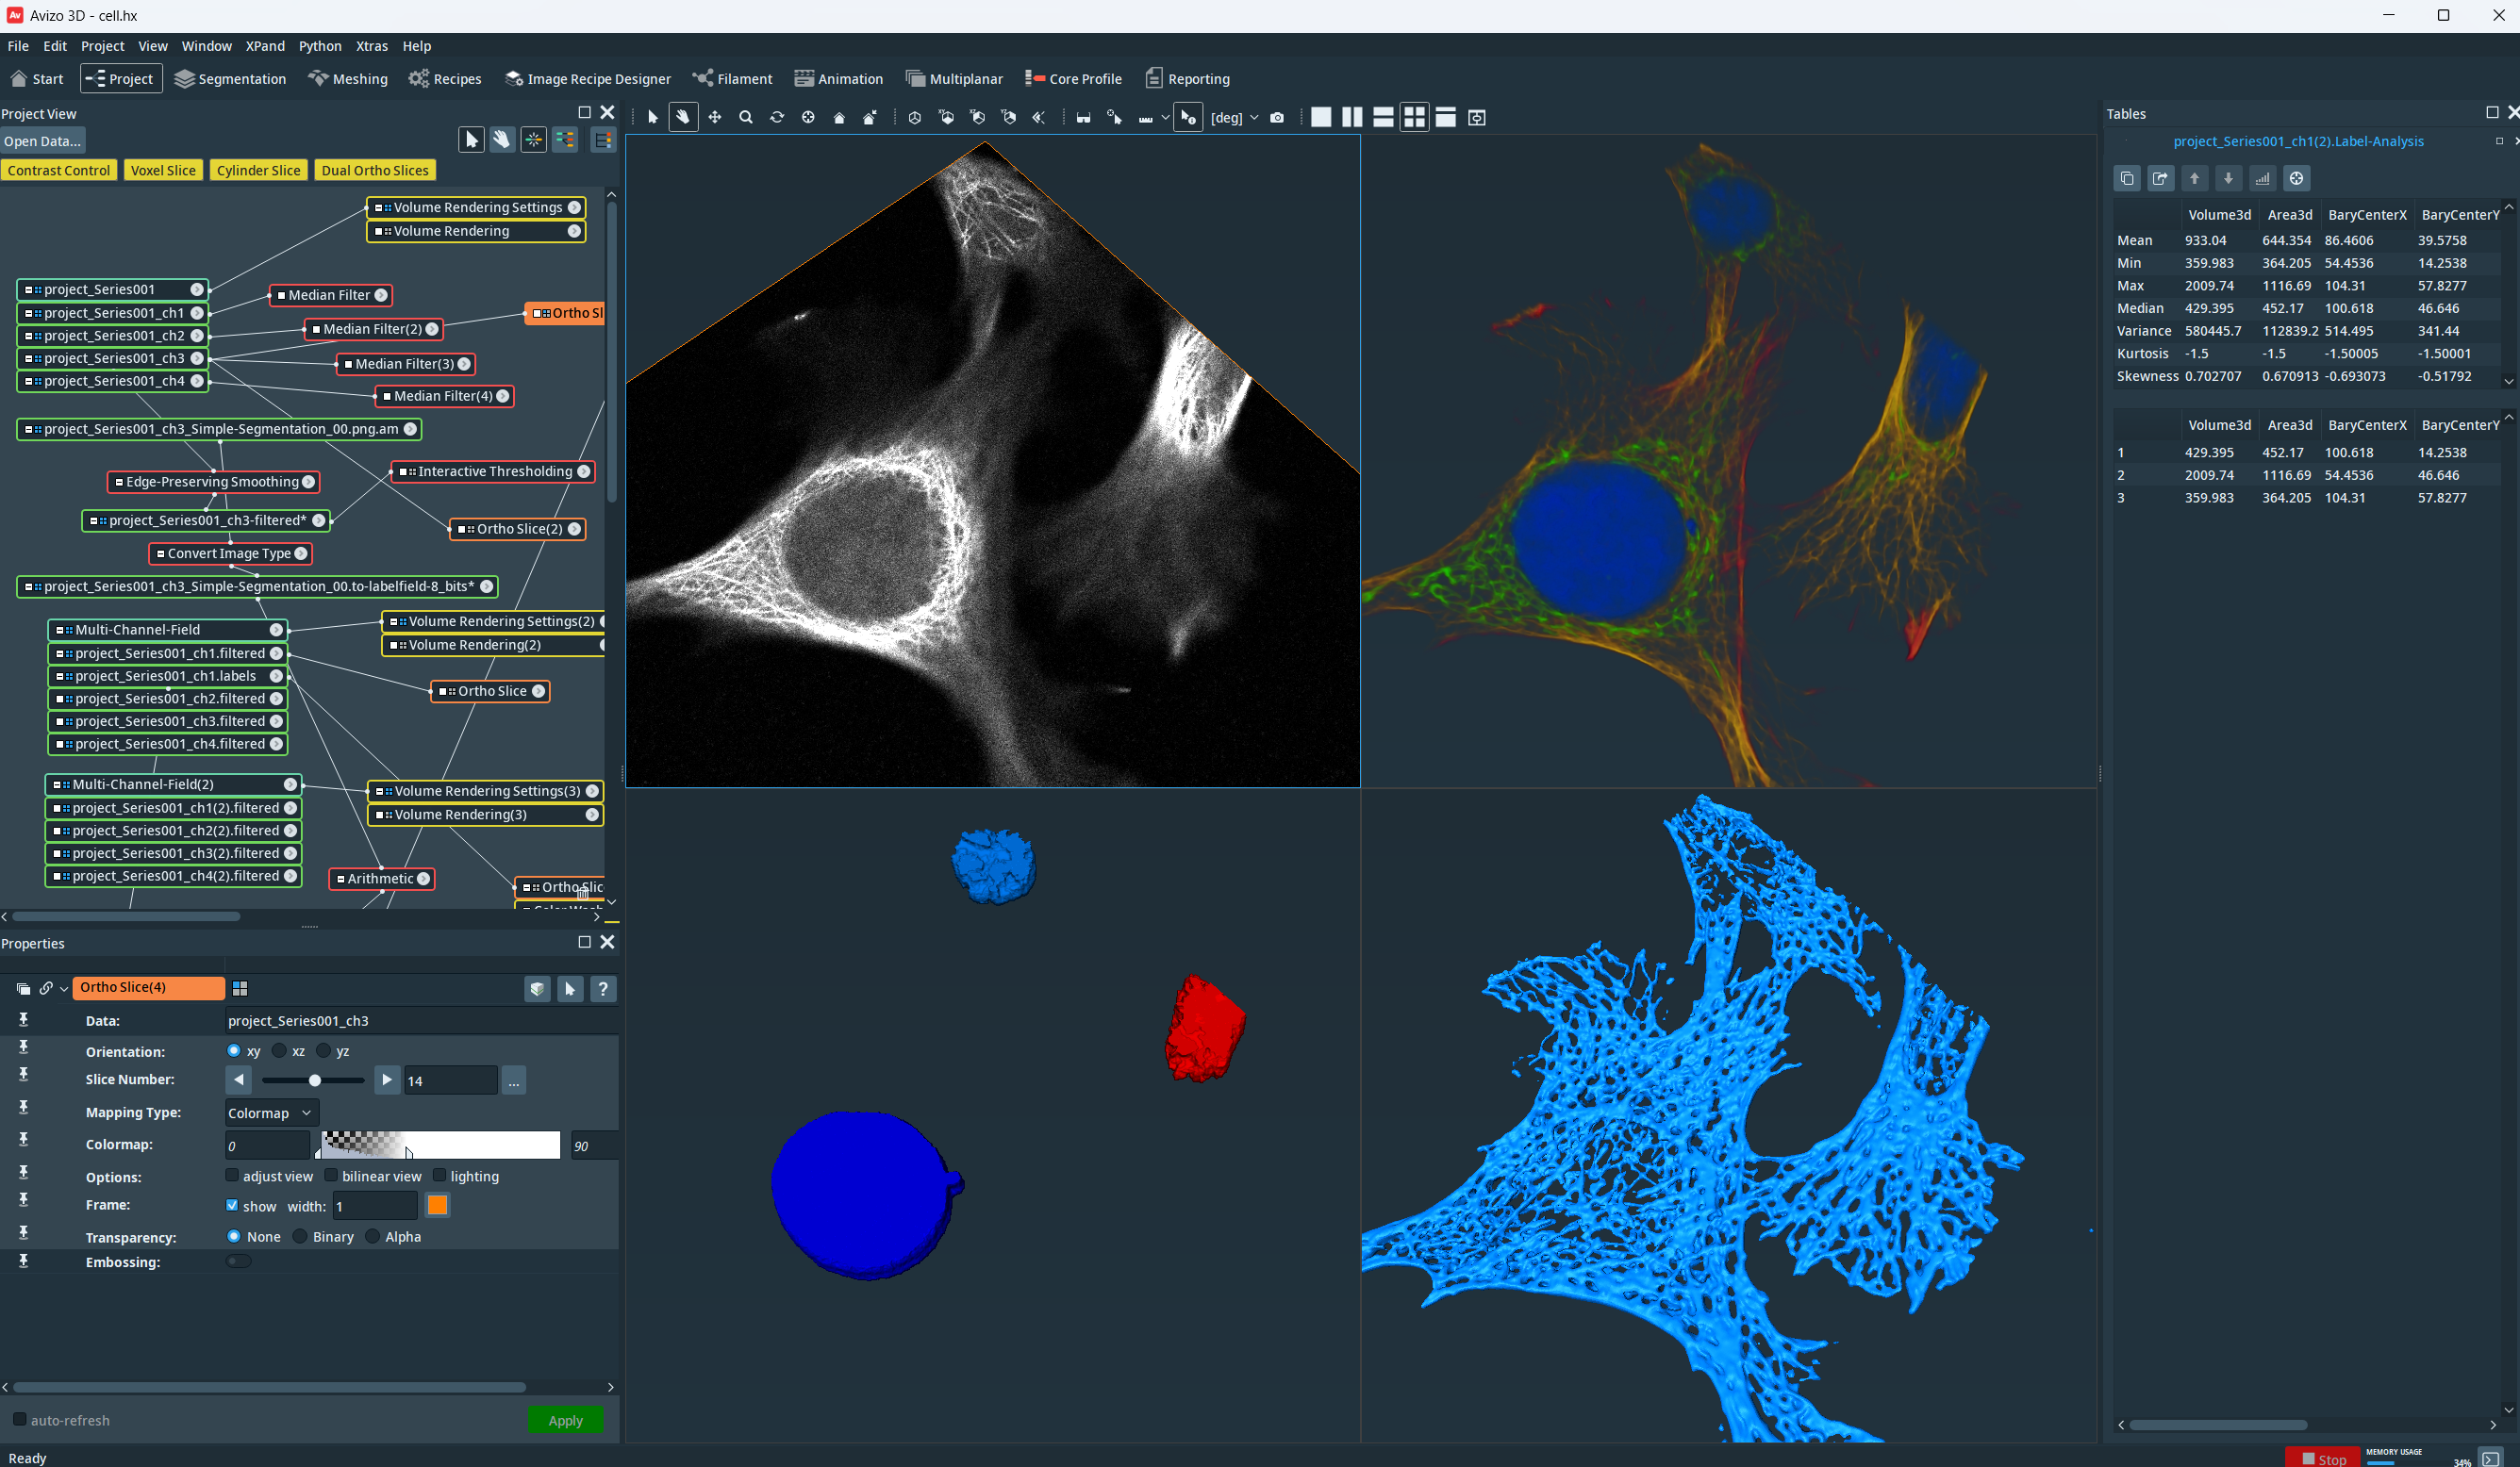2520x1467 pixels.
Task: Click the snapshot camera icon
Action: 1277,118
